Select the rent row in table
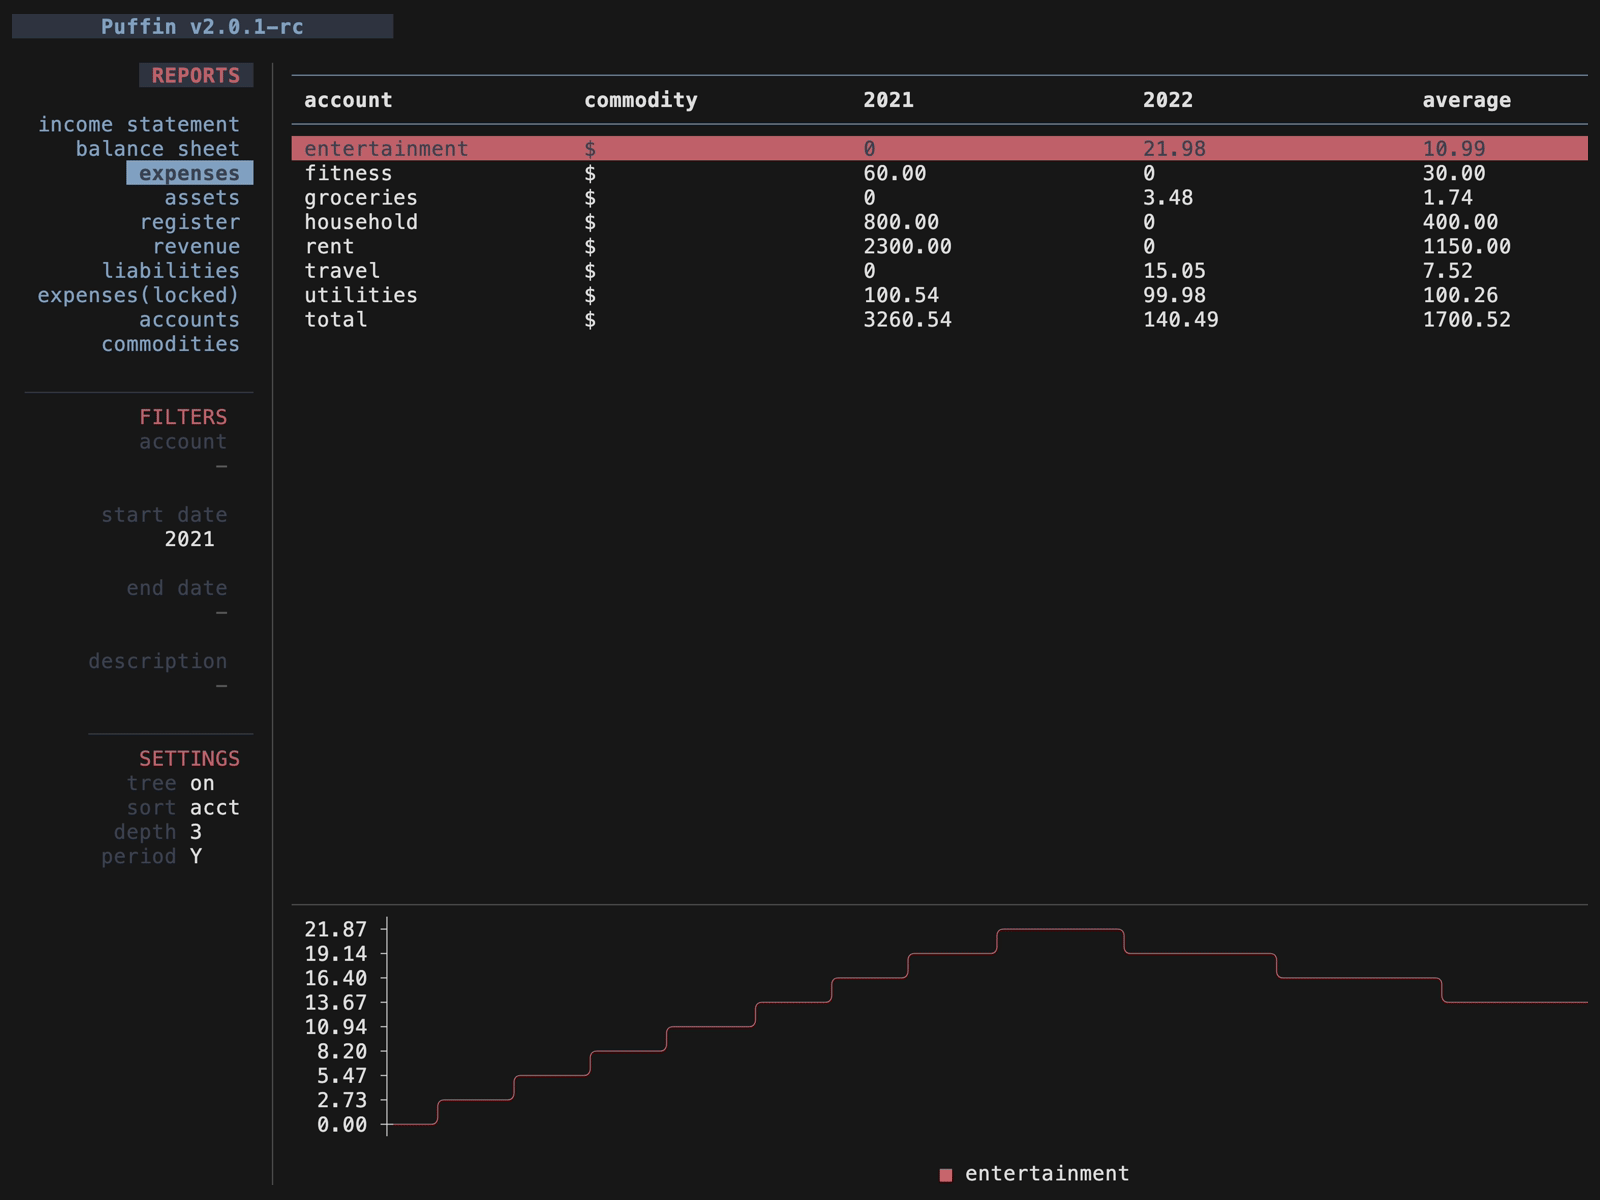1600x1200 pixels. pos(329,246)
